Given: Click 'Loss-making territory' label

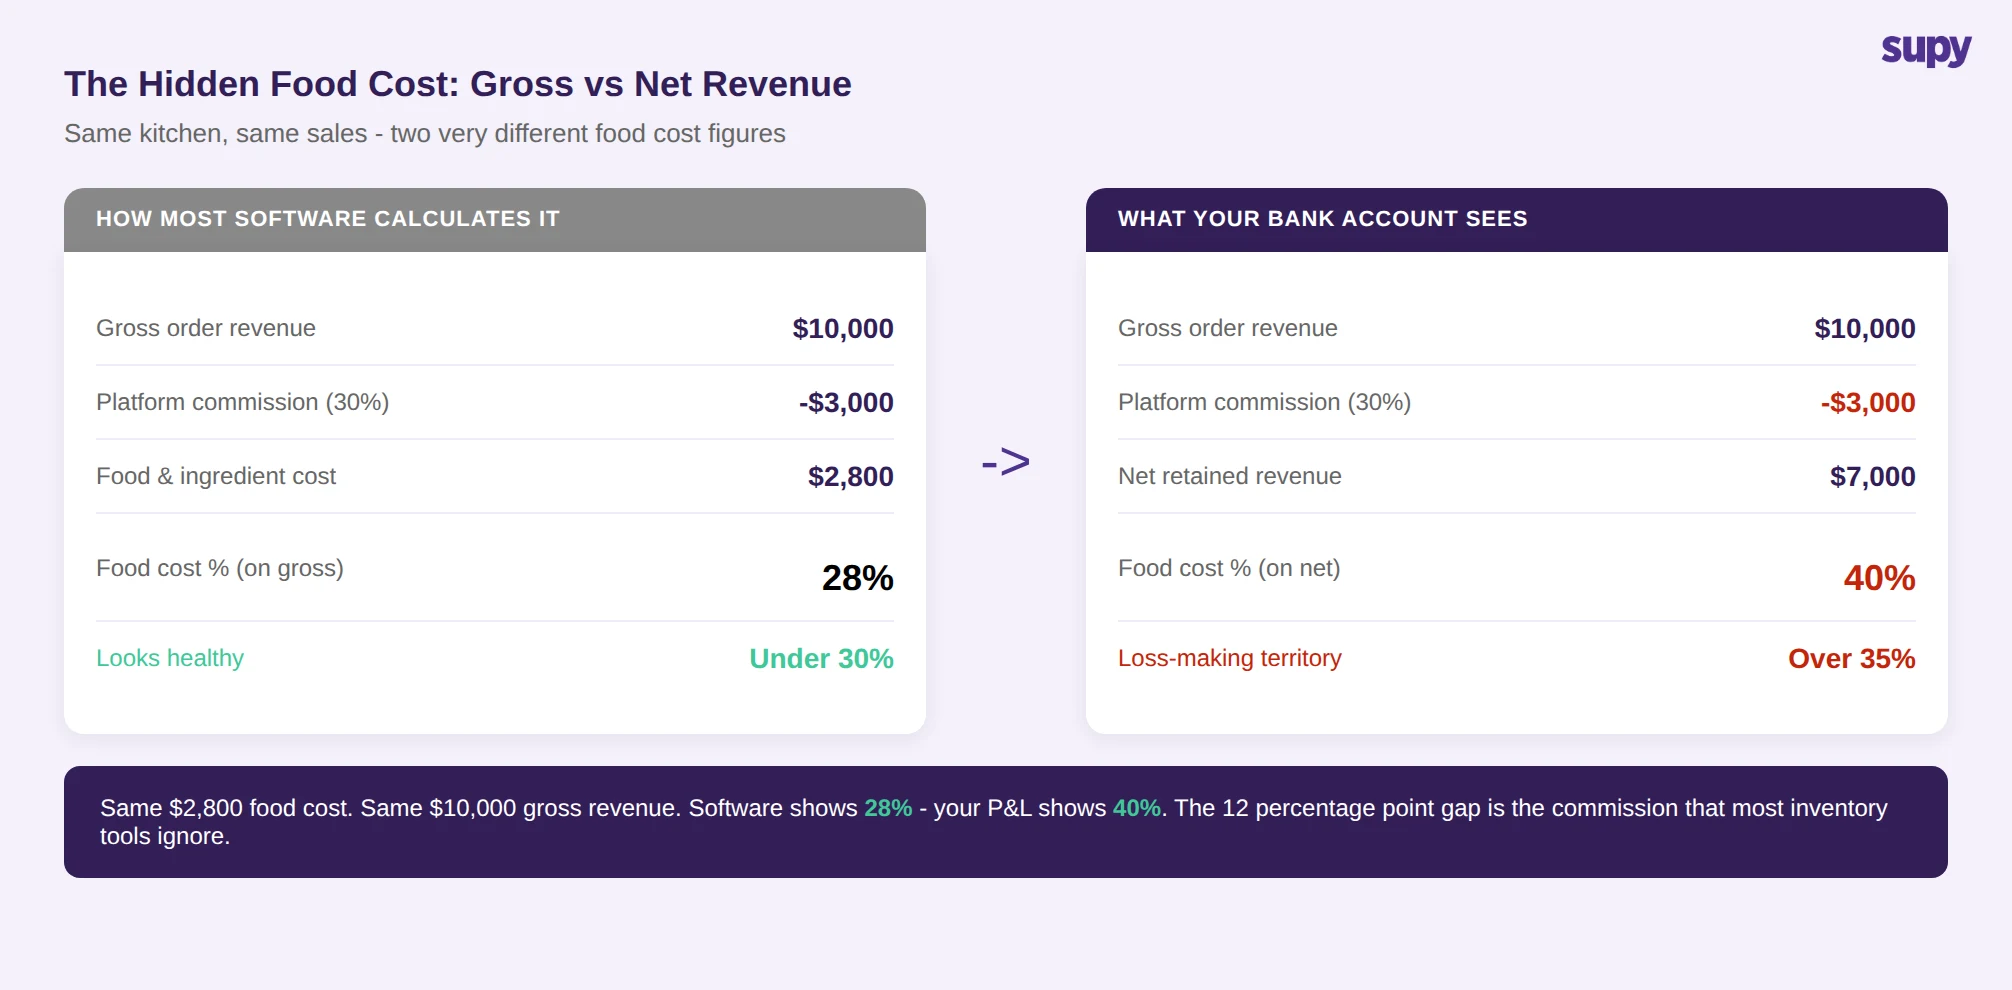Looking at the screenshot, I should point(1230,658).
